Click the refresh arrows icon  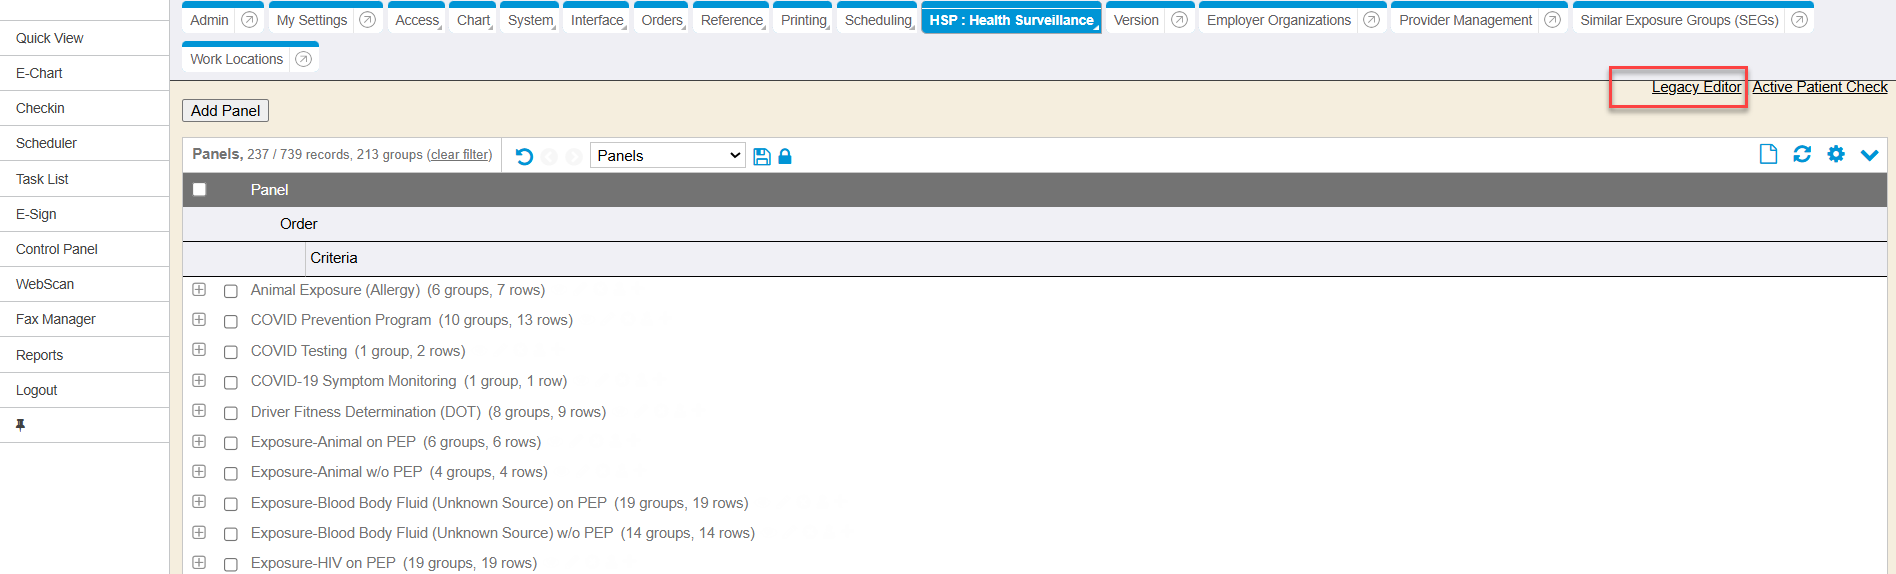point(1802,154)
